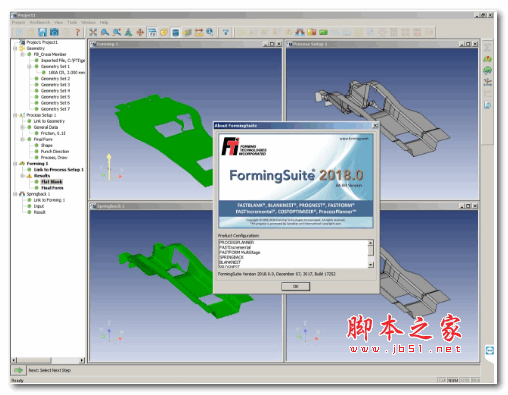Collapse the Geometry Set 1 node
The height and width of the screenshot is (395, 508).
(x=30, y=67)
